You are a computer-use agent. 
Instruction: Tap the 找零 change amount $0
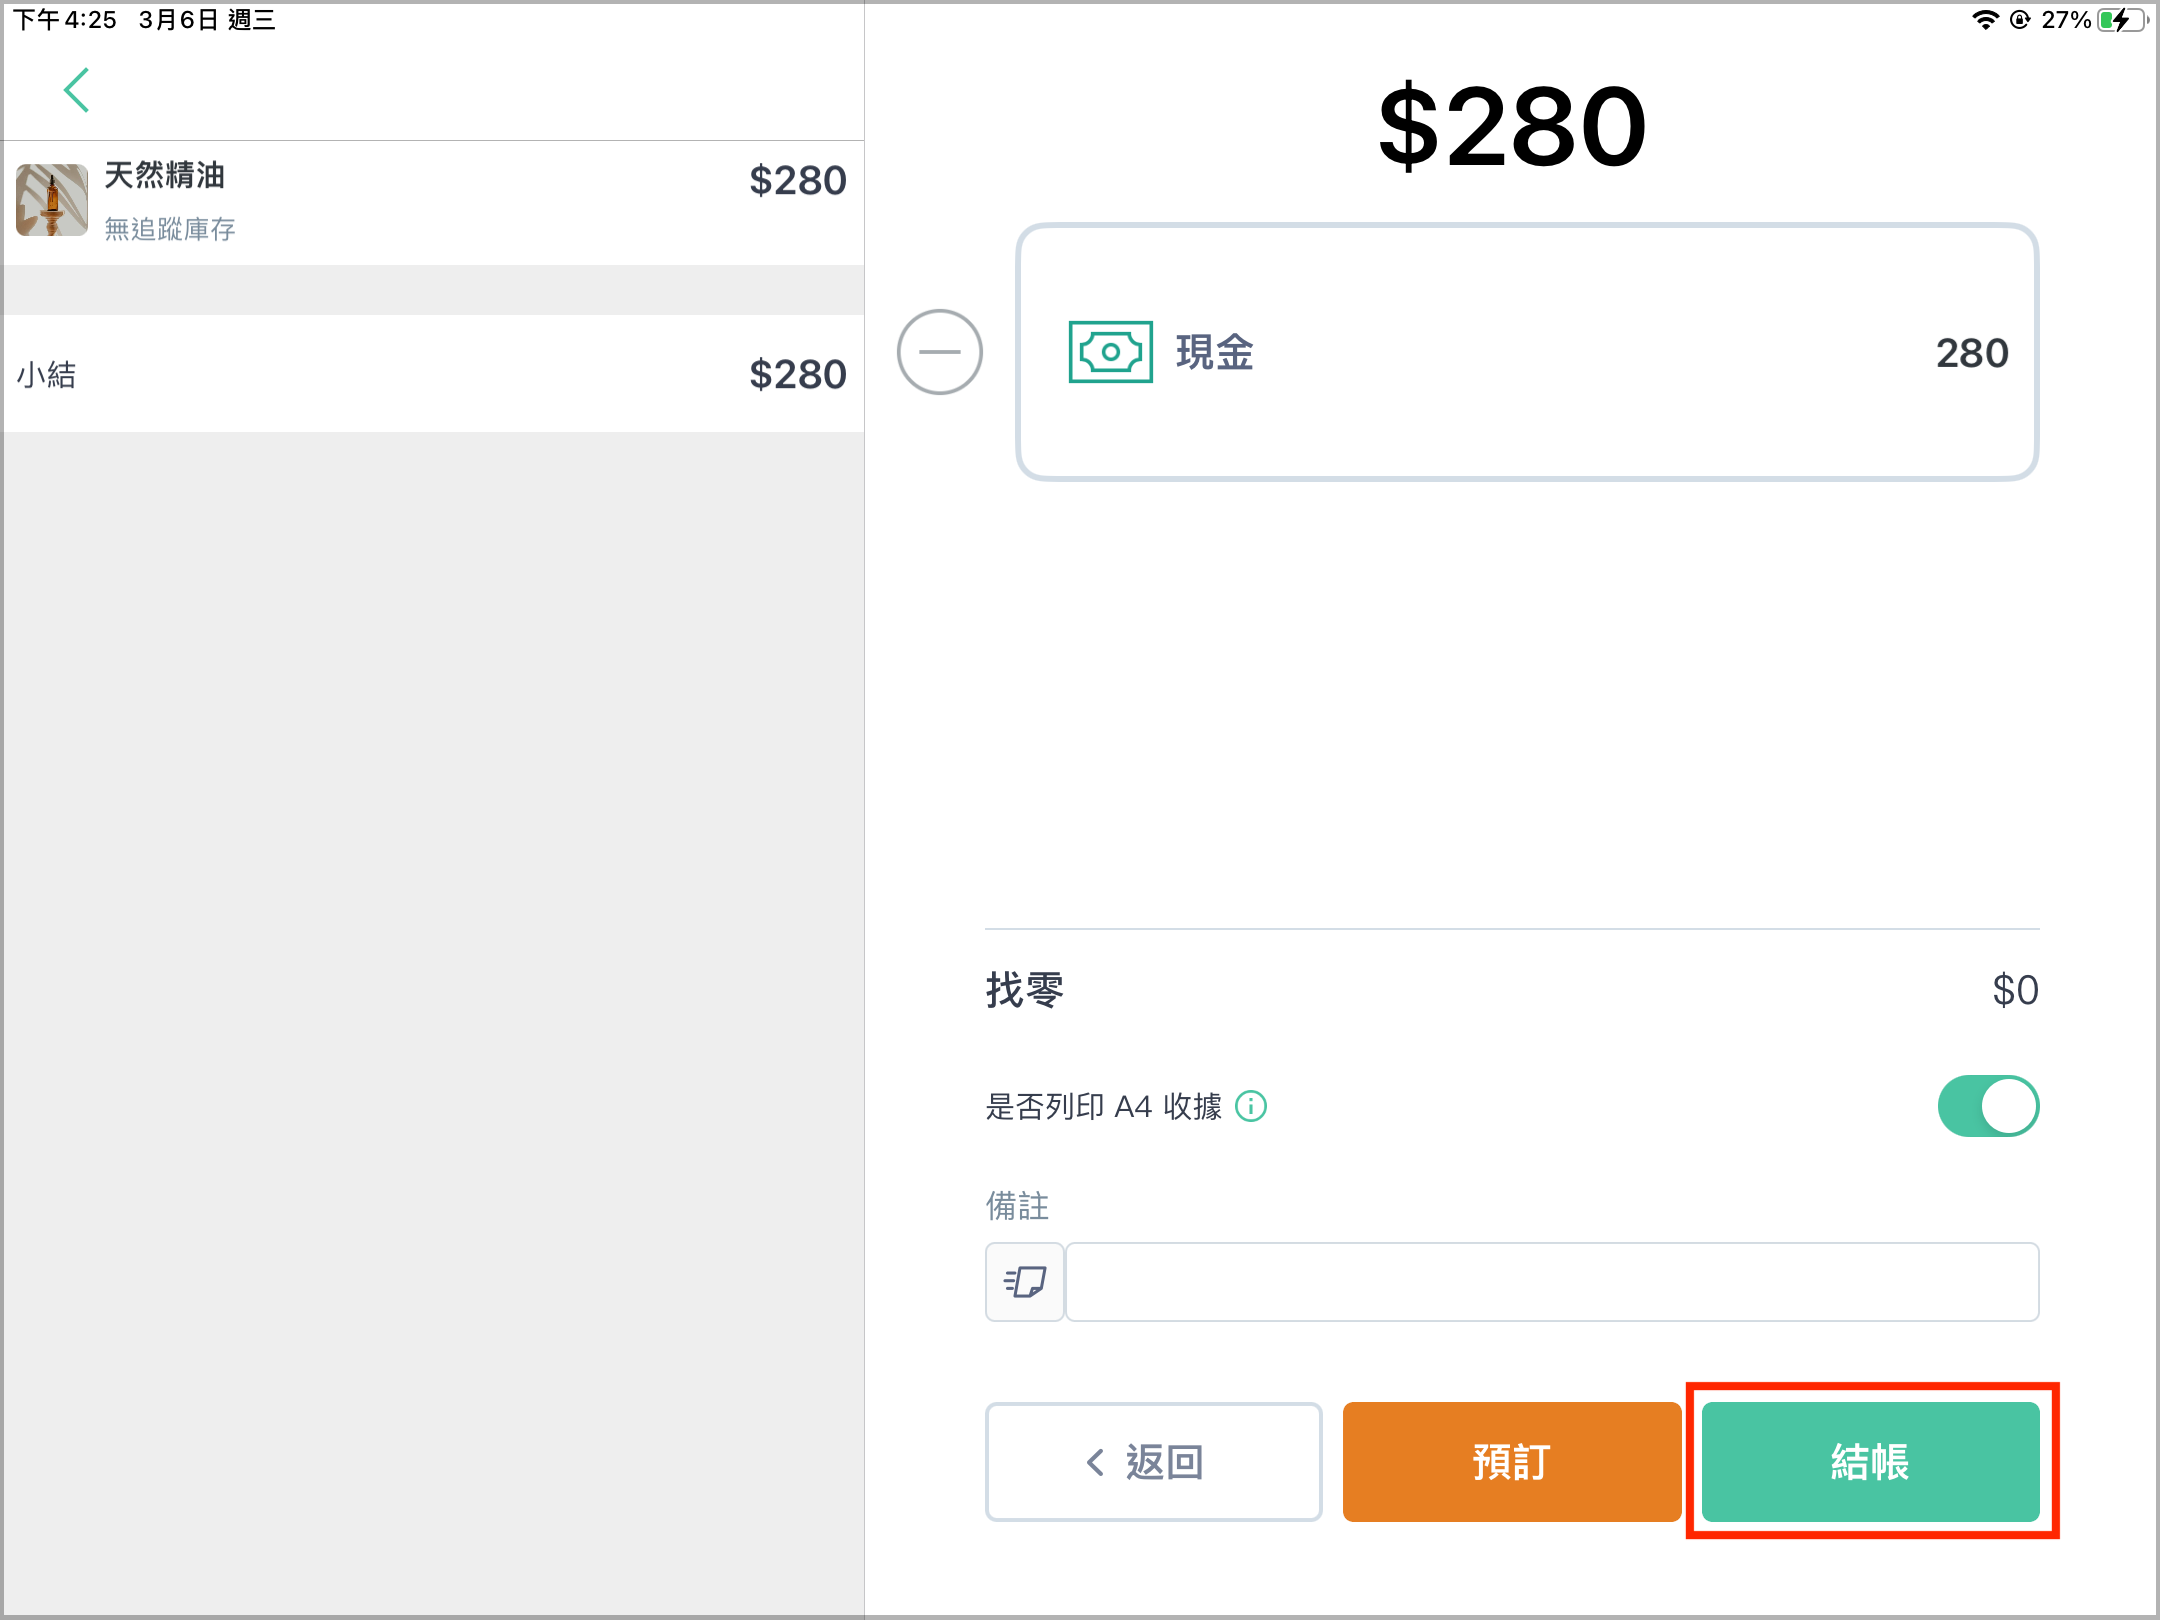coord(2015,990)
